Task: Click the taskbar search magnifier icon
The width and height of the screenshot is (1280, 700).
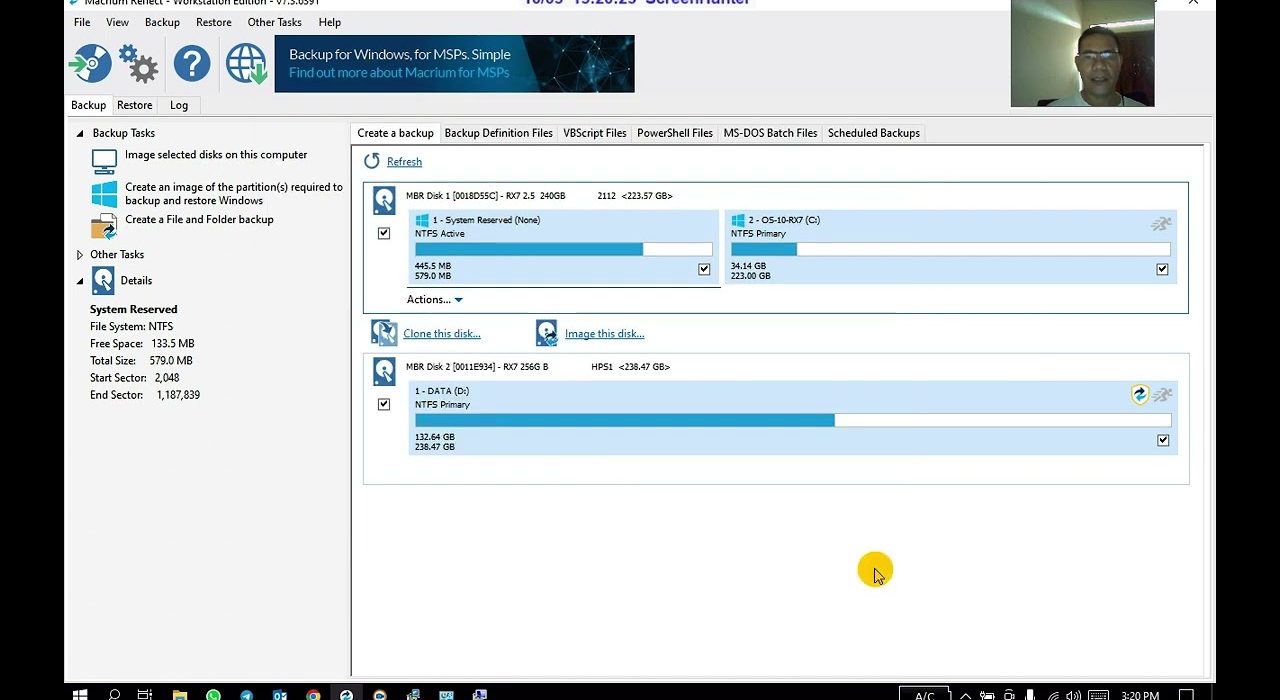Action: [x=114, y=695]
